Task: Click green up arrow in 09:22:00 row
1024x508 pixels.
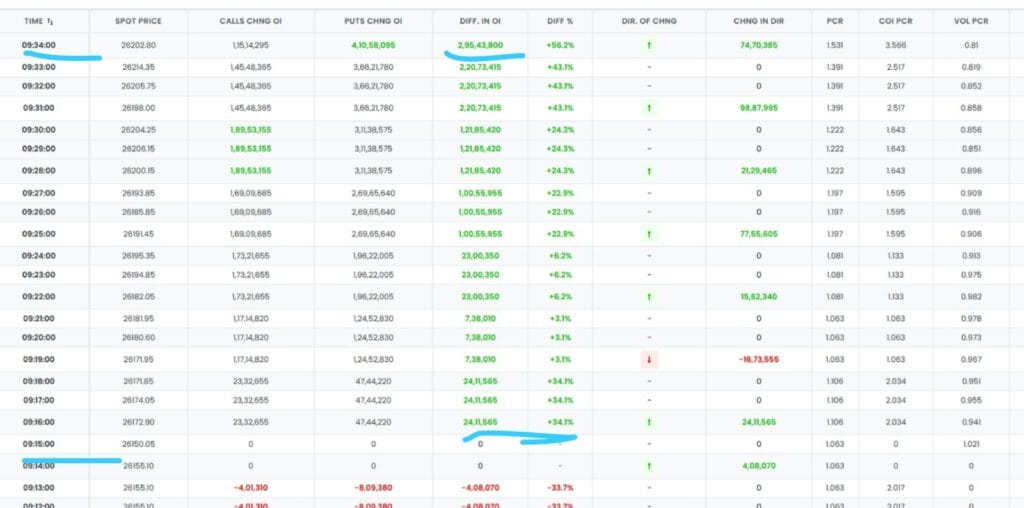Action: point(649,297)
